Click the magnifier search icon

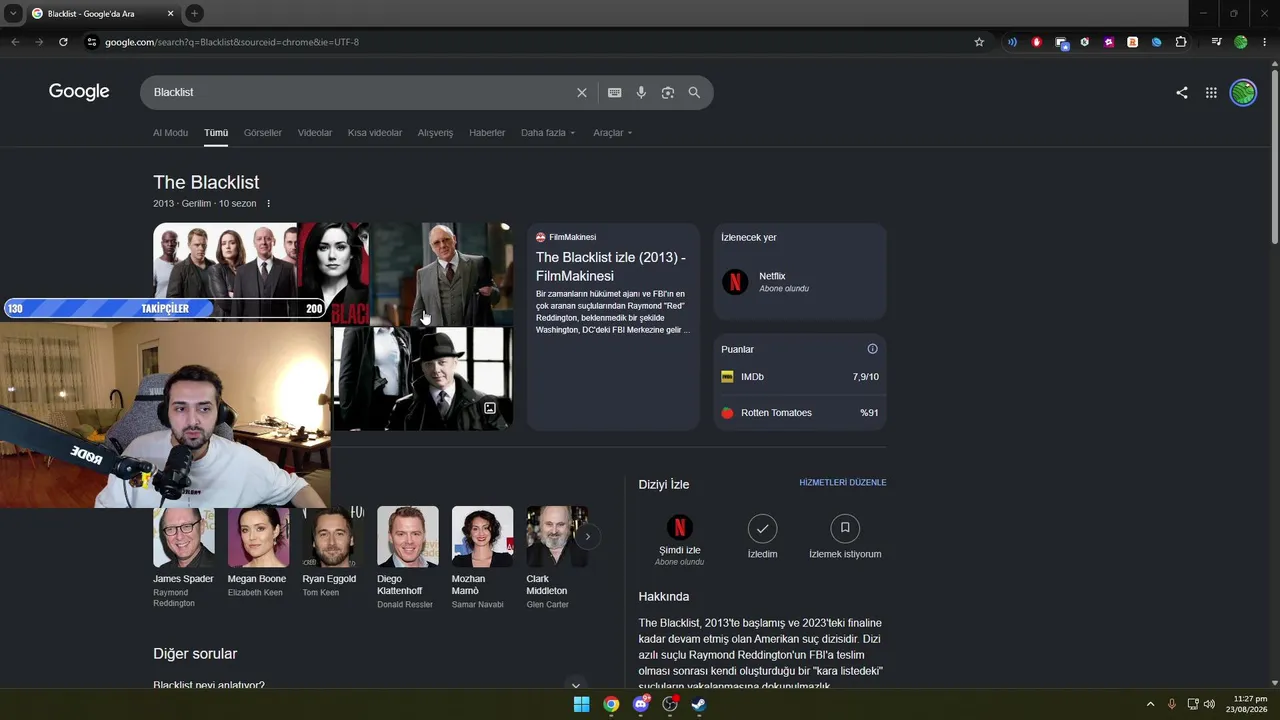pyautogui.click(x=694, y=92)
